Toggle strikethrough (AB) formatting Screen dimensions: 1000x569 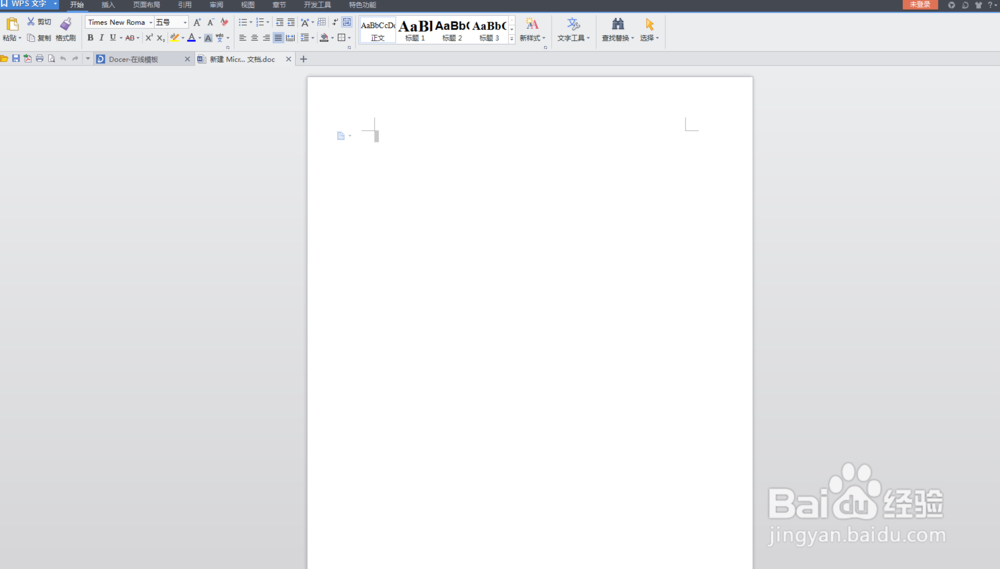coord(129,38)
